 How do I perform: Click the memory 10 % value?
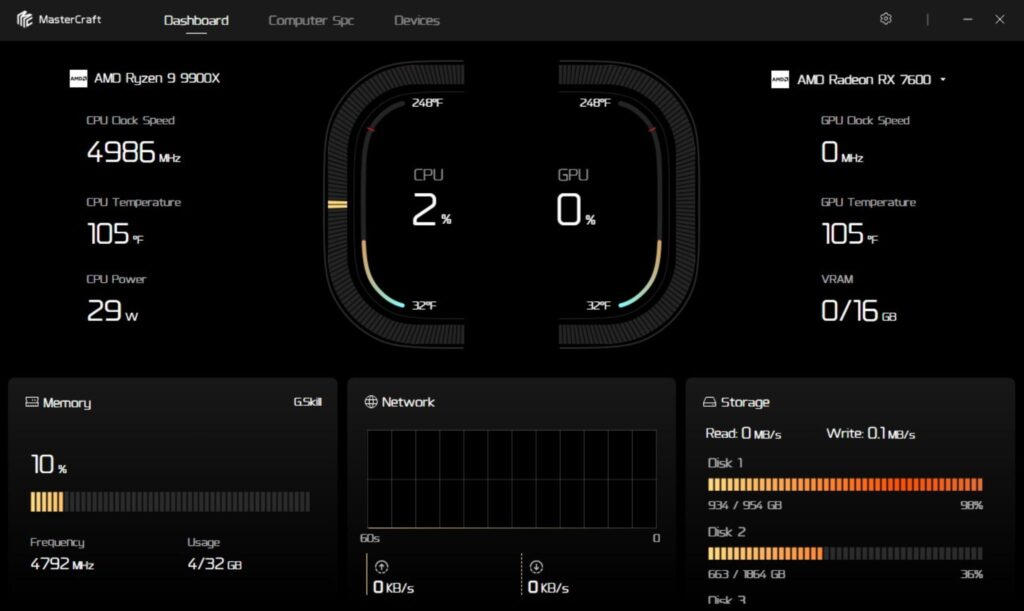49,465
